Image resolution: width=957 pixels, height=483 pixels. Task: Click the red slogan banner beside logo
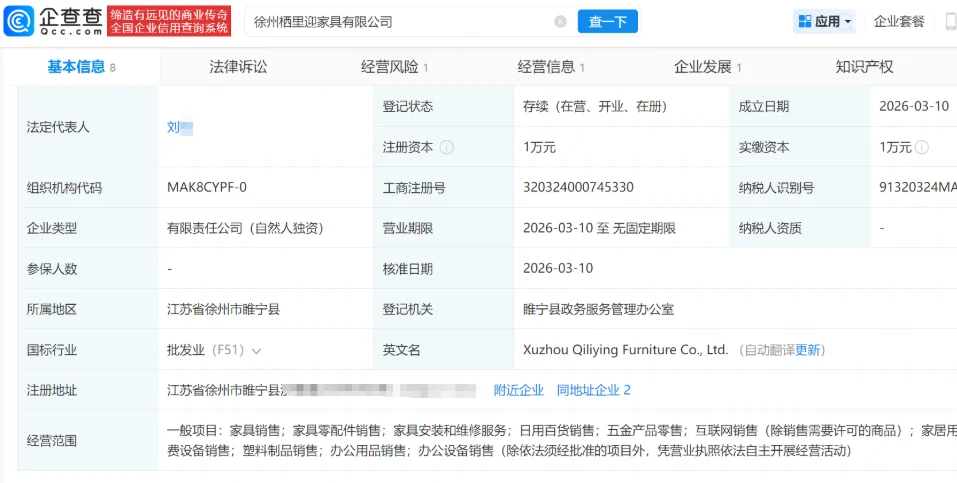click(x=169, y=21)
